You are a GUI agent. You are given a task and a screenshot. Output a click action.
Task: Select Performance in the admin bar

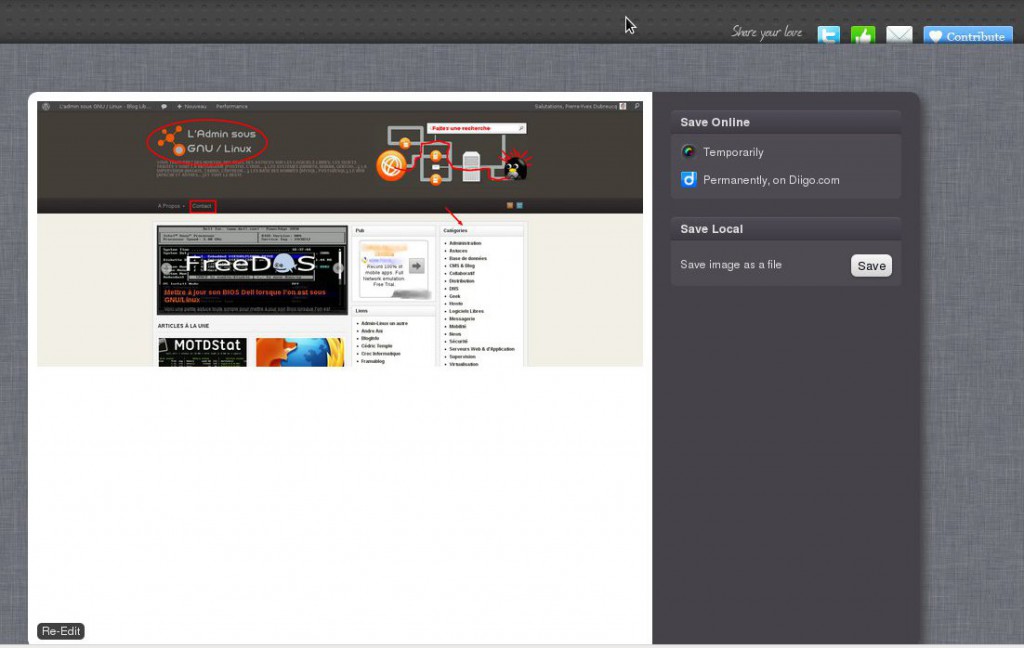232,105
